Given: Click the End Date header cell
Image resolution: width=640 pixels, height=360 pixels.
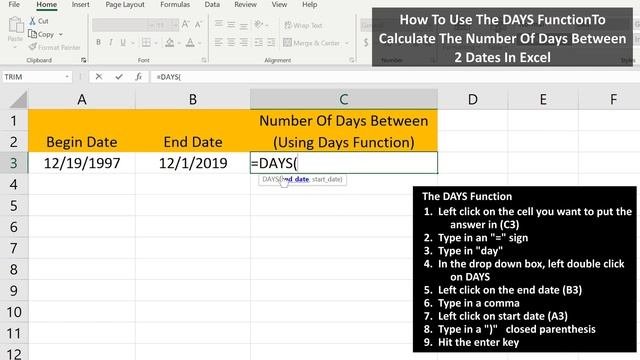Looking at the screenshot, I should pyautogui.click(x=193, y=142).
